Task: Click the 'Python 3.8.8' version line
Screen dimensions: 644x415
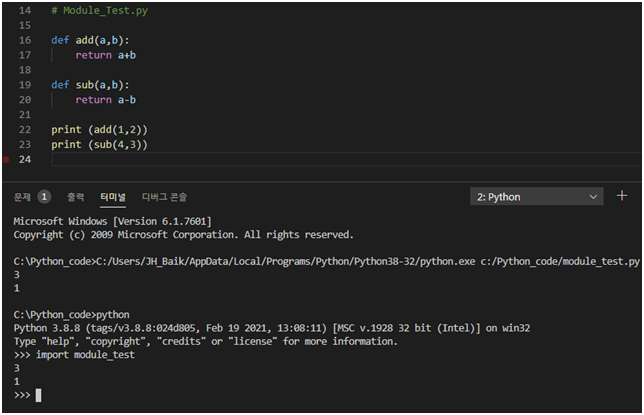Action: click(x=271, y=328)
